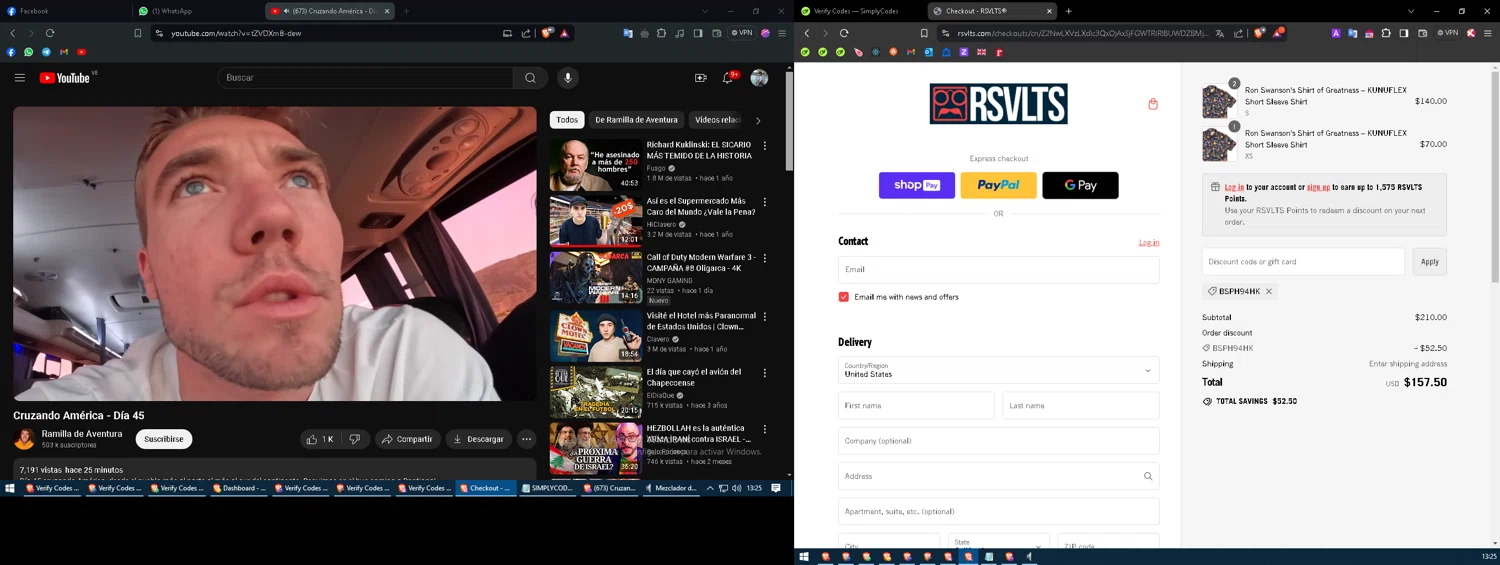
Task: Dislike the Cruzando América video
Action: point(354,439)
